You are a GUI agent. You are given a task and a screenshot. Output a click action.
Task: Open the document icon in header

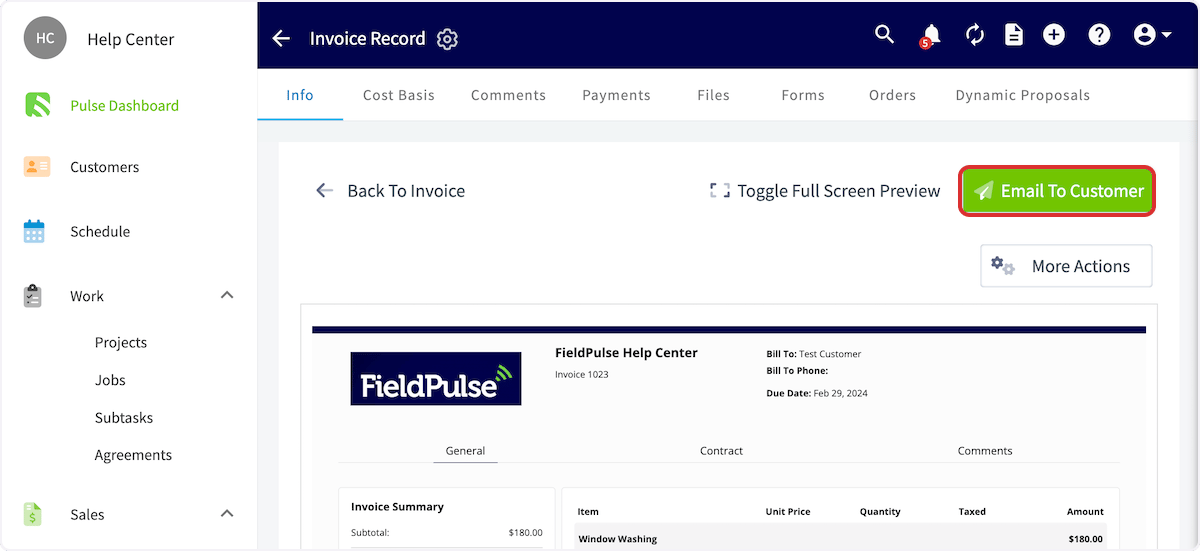pyautogui.click(x=1014, y=35)
